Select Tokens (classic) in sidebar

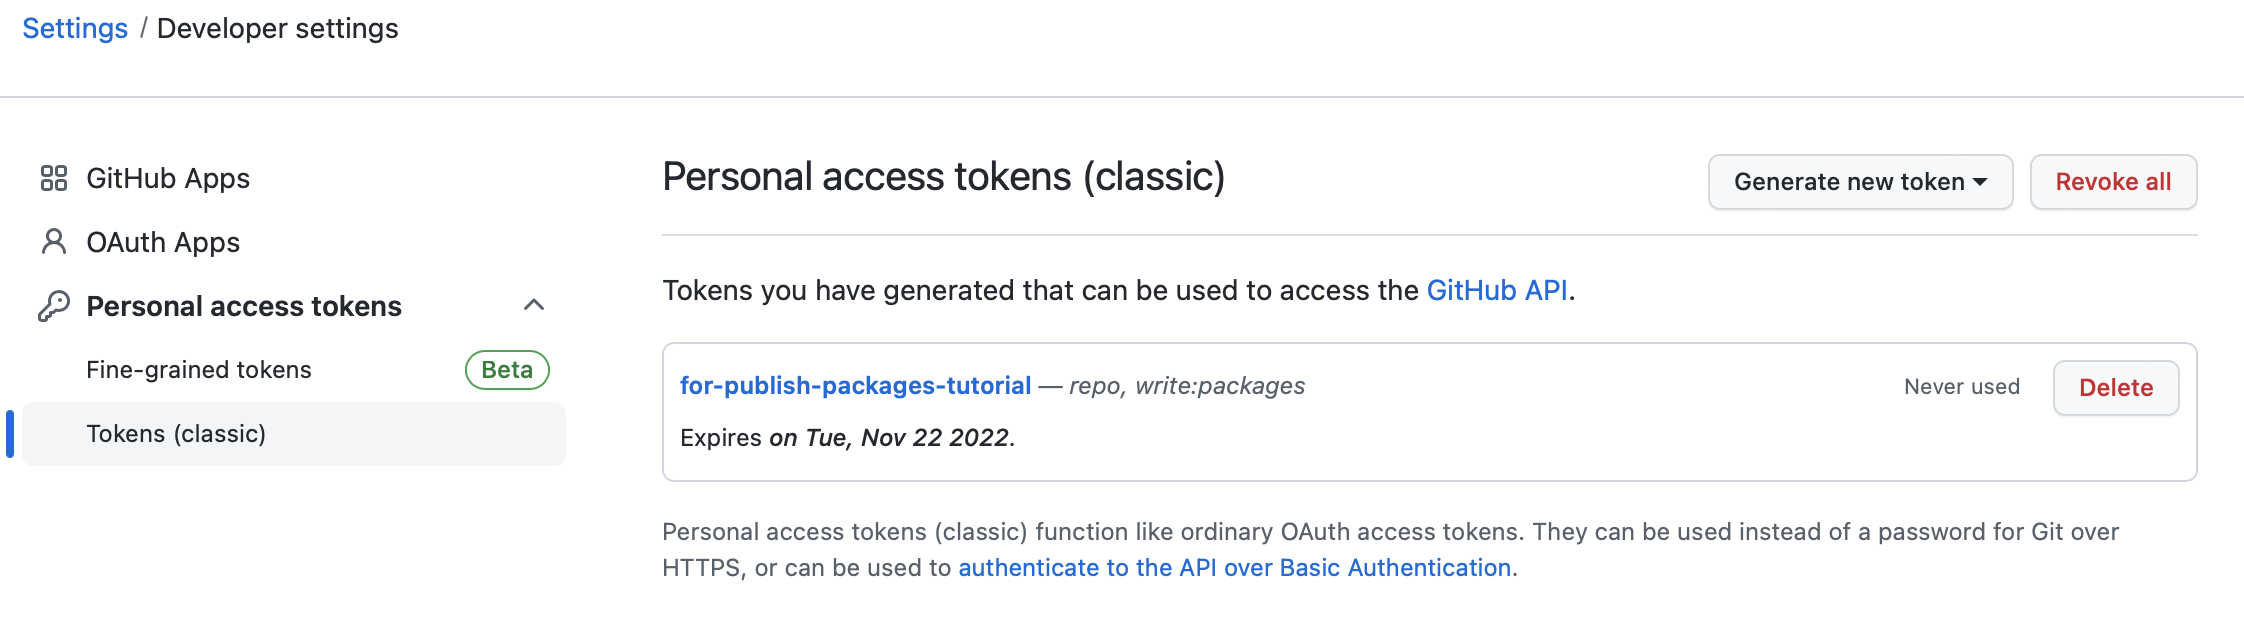(x=176, y=434)
